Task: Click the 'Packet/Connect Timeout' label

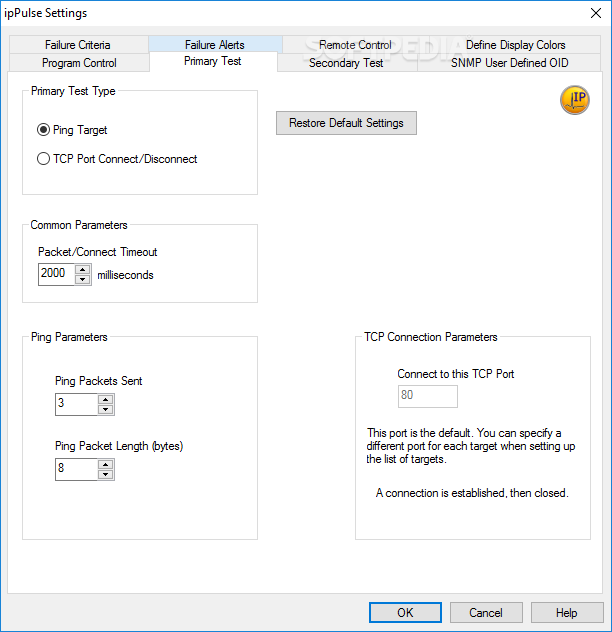Action: pyautogui.click(x=98, y=252)
